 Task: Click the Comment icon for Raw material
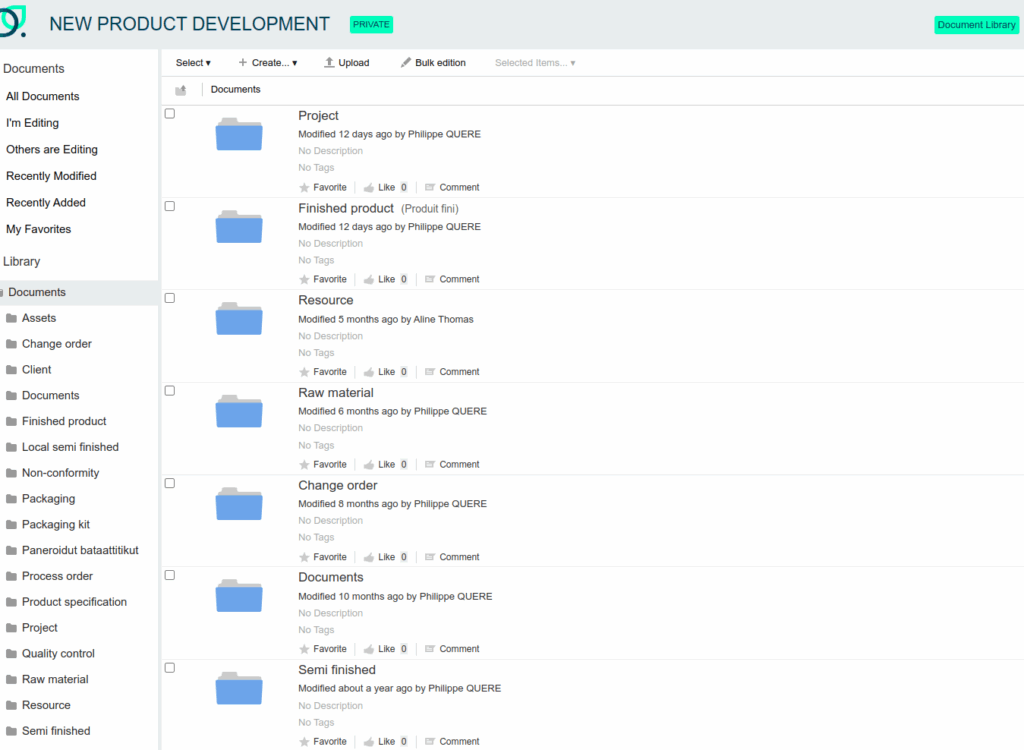(430, 465)
